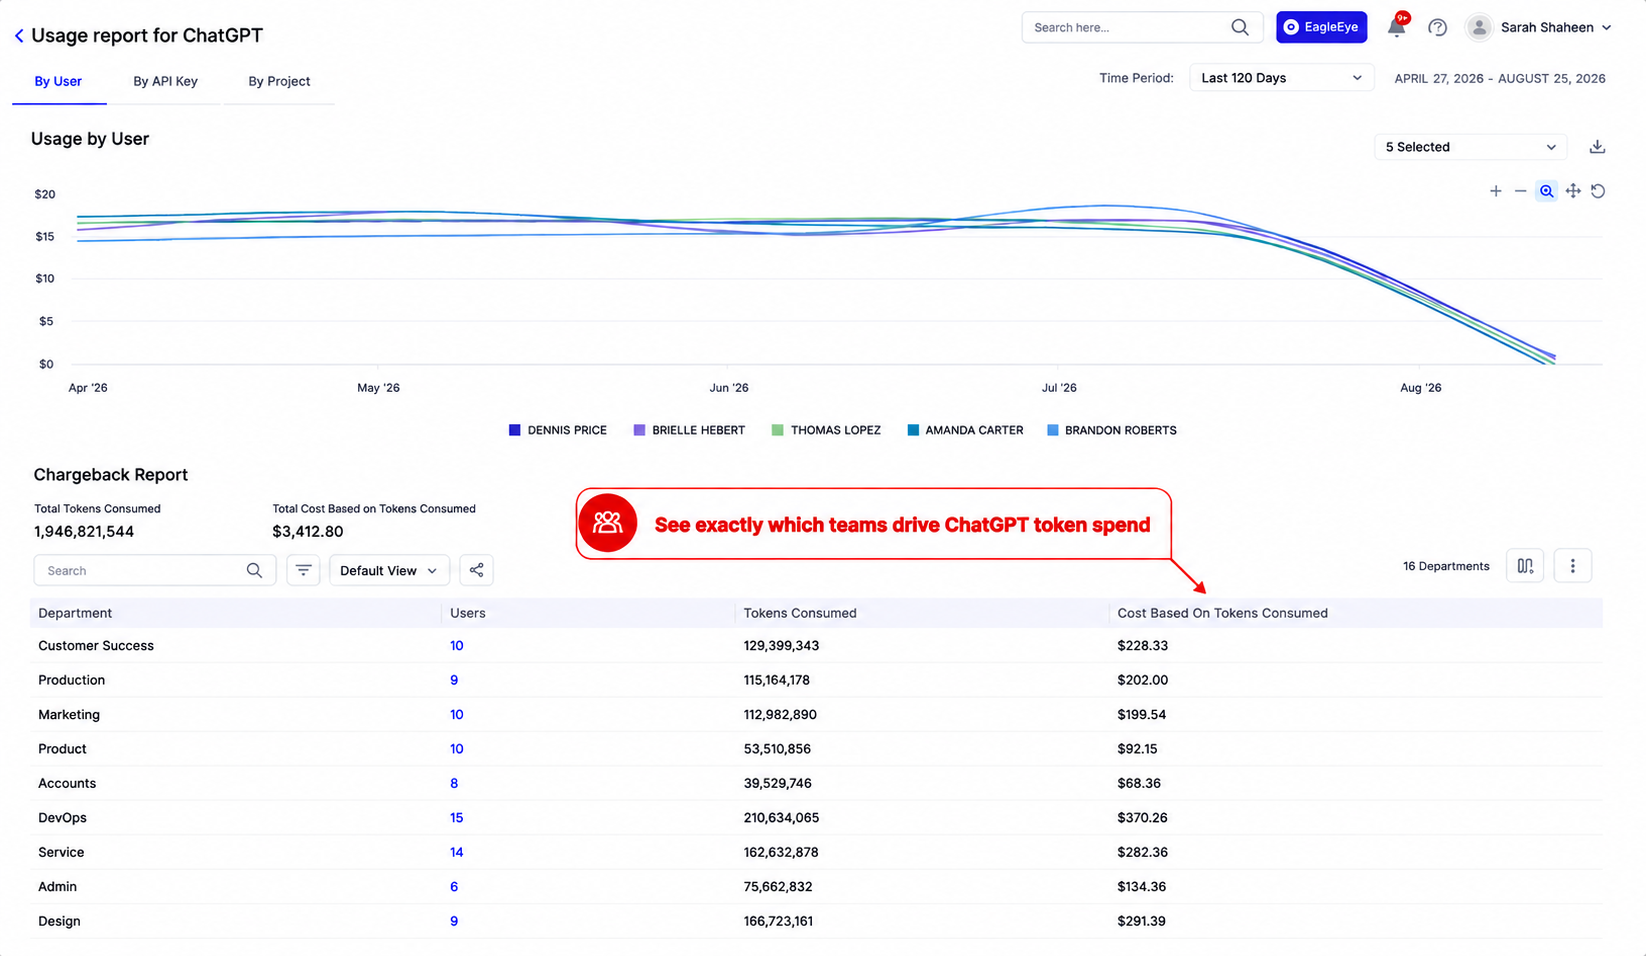This screenshot has height=956, width=1646.
Task: Zoom in on the chart with plus icon
Action: pyautogui.click(x=1496, y=191)
